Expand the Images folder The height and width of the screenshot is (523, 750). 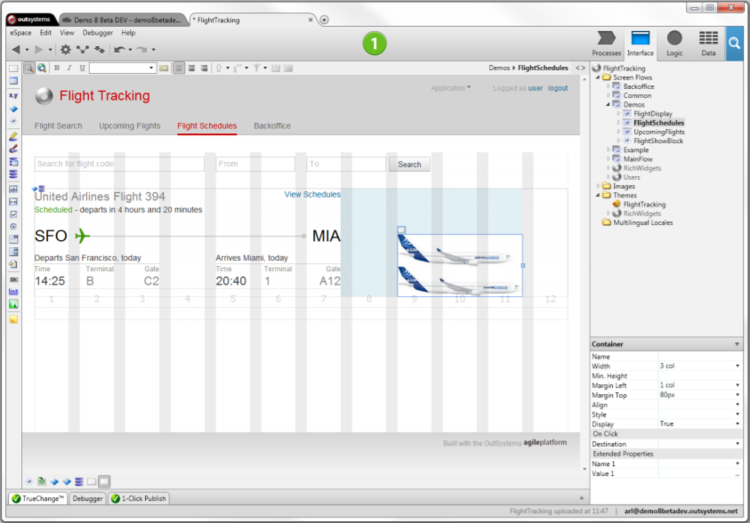click(598, 186)
